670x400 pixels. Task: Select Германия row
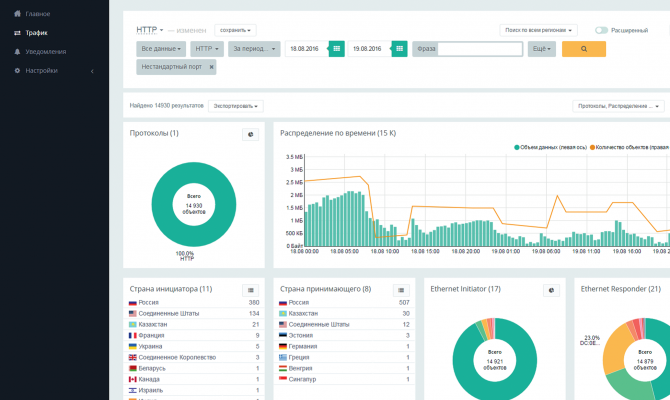pos(344,346)
